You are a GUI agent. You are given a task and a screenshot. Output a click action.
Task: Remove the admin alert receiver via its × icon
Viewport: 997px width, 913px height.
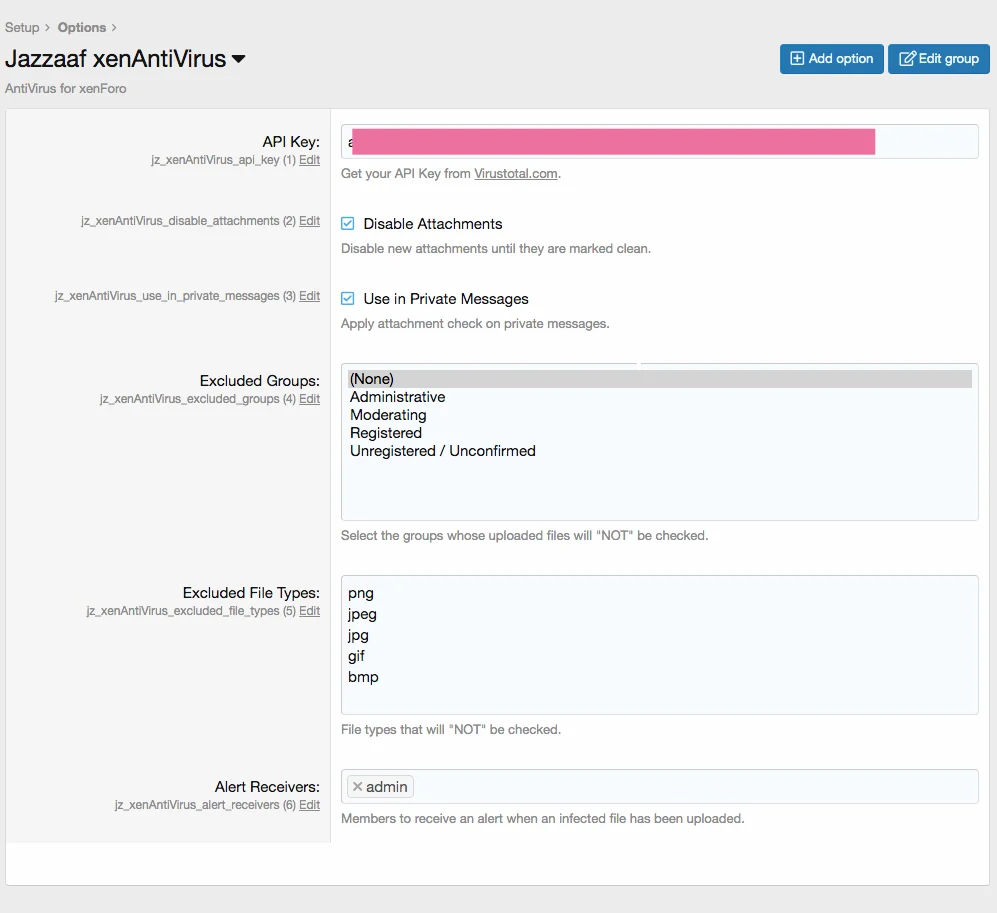tap(356, 787)
